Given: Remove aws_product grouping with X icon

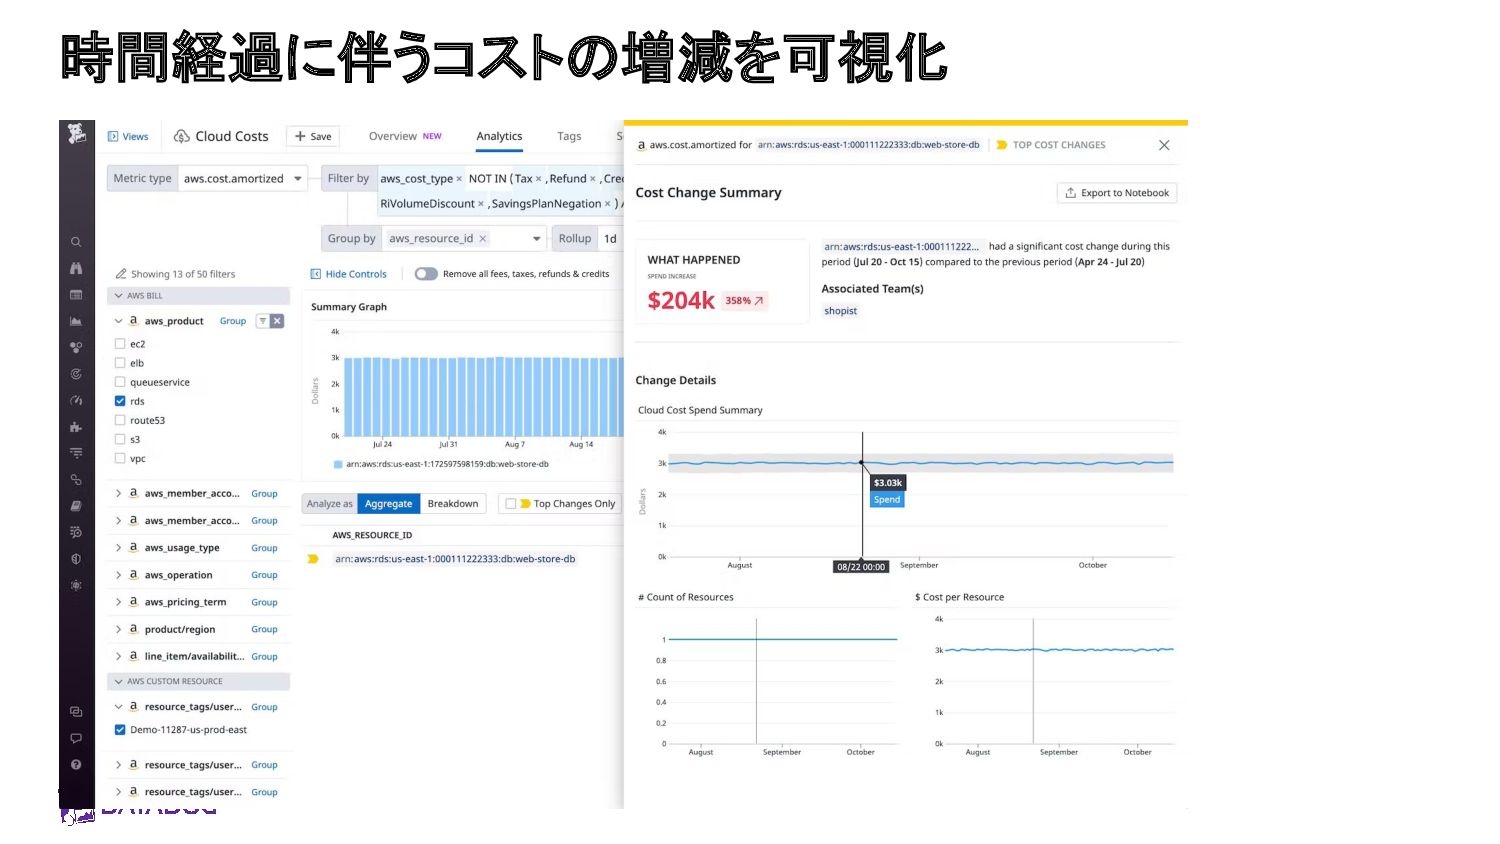Looking at the screenshot, I should click(x=277, y=321).
